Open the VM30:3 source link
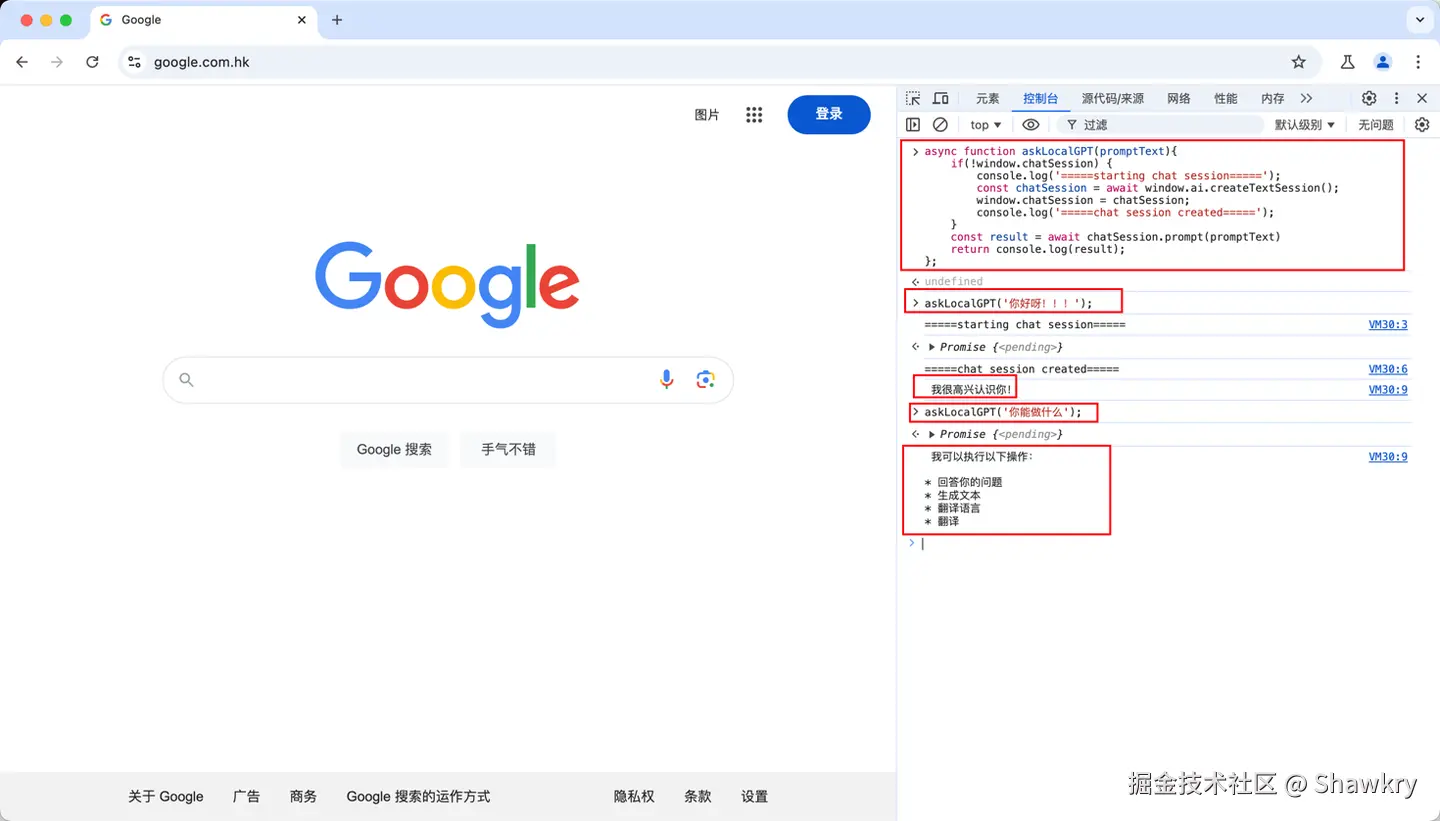Screen dimensions: 1440x821 click(1388, 325)
